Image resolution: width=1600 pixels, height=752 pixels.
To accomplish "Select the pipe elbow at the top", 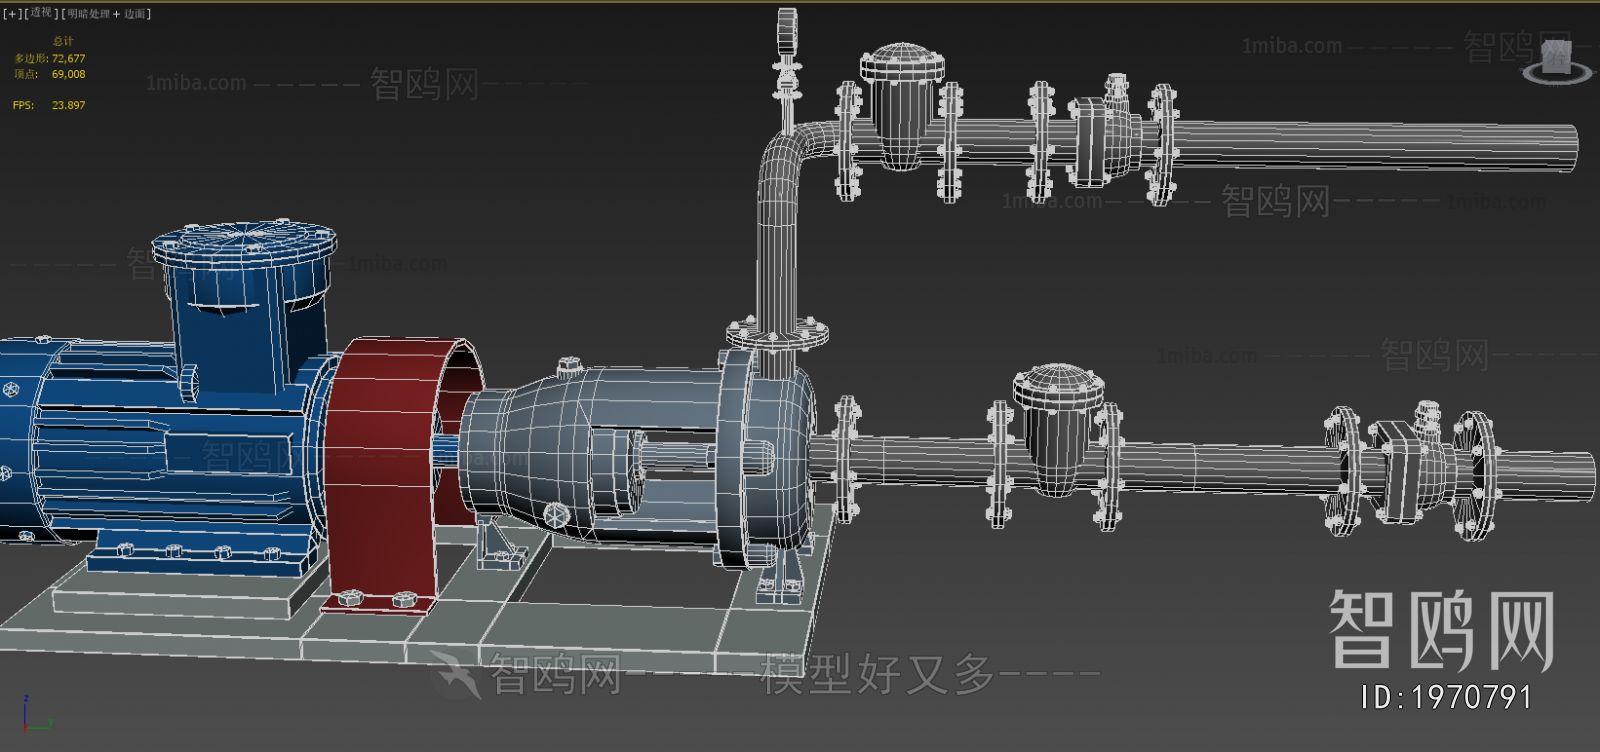I will pos(790,155).
